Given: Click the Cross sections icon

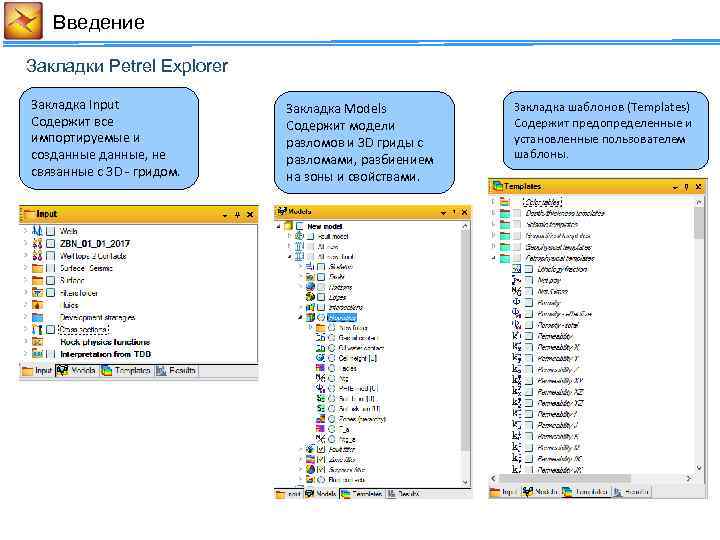Looking at the screenshot, I should point(37,330).
